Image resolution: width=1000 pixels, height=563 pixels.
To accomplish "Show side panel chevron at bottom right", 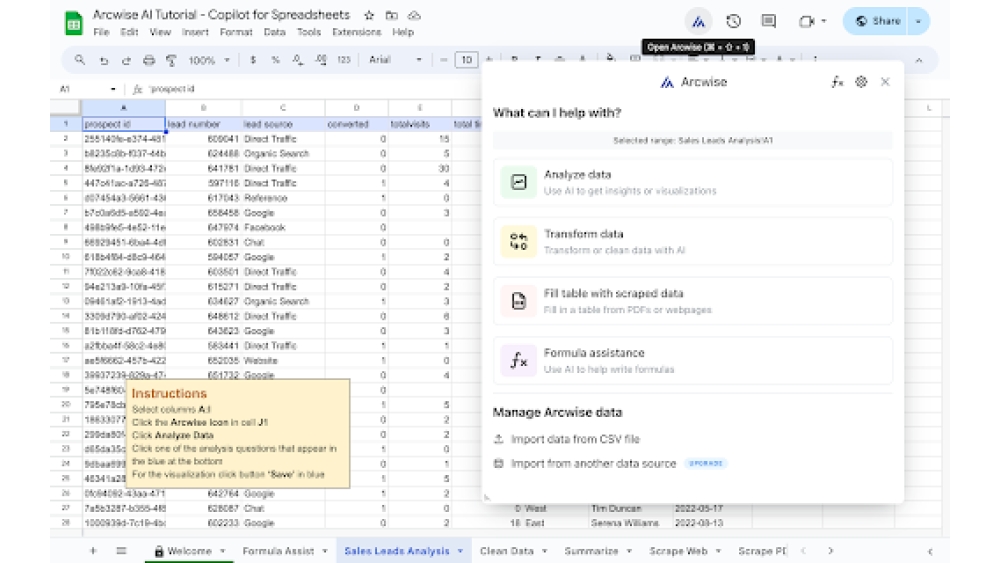I will (930, 552).
